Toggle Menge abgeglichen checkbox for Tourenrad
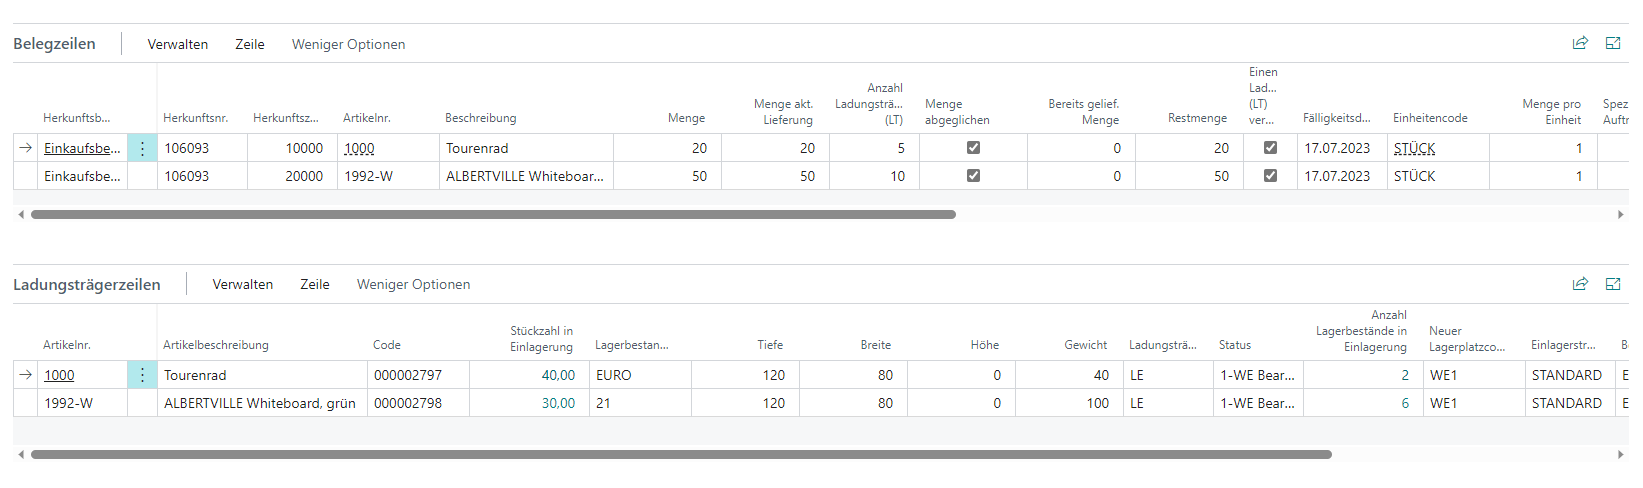 point(973,148)
